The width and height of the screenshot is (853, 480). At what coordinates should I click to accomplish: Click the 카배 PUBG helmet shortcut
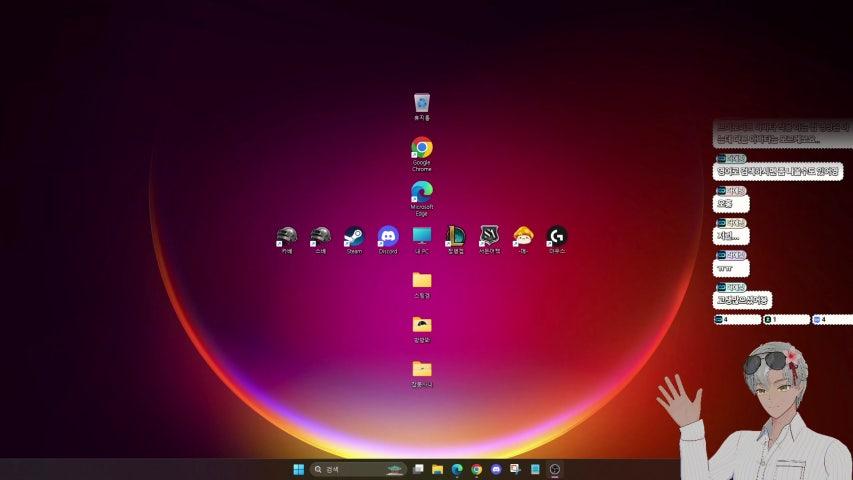click(x=287, y=236)
